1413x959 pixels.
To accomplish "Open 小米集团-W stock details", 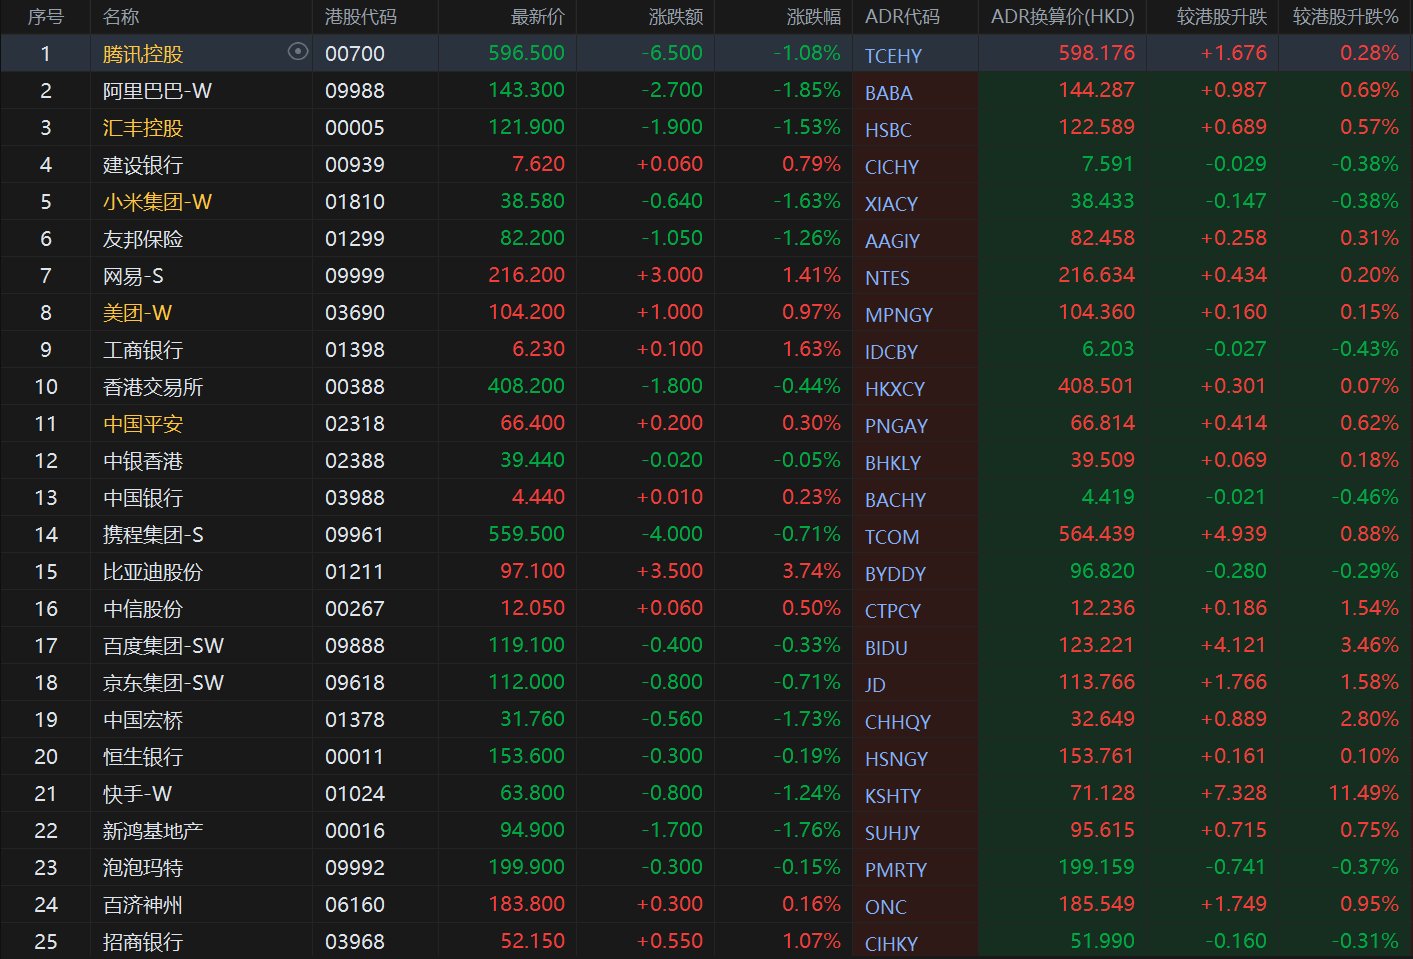I will pyautogui.click(x=157, y=202).
